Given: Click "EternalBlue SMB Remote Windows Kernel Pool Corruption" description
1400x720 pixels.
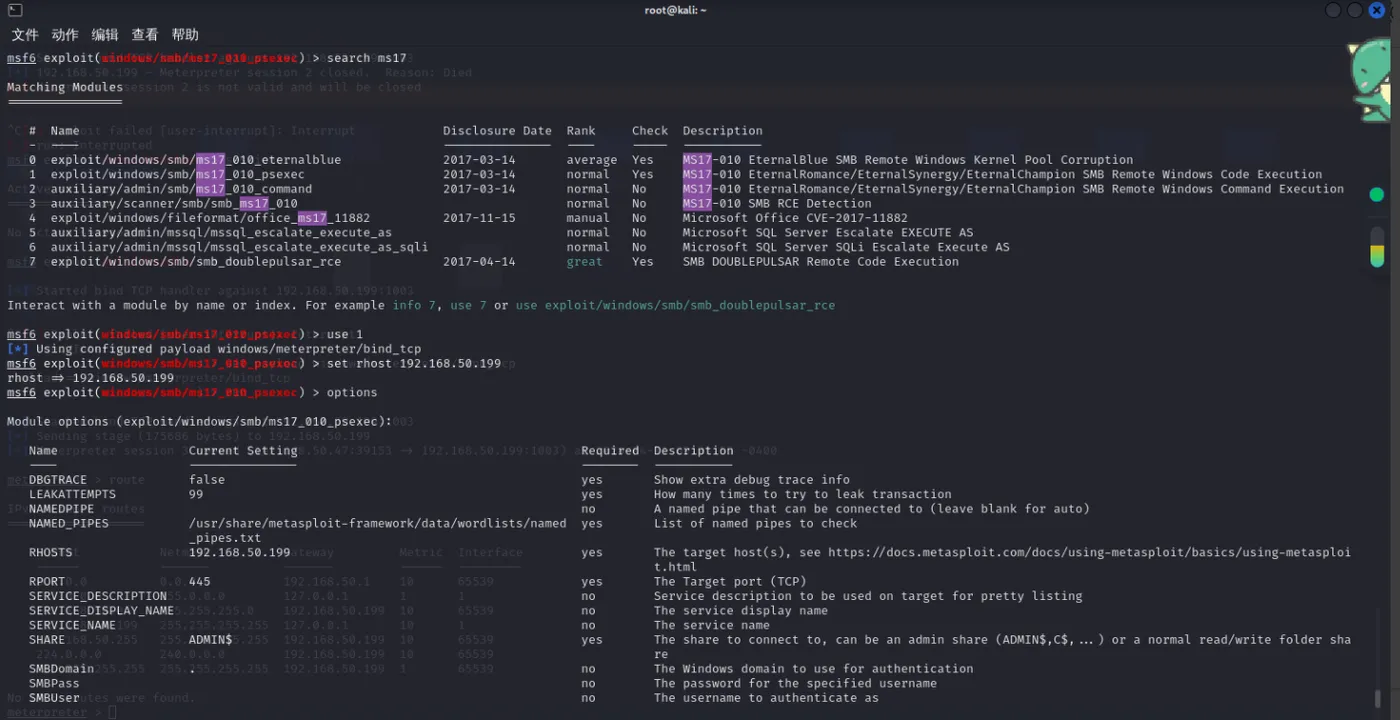Looking at the screenshot, I should [x=941, y=160].
